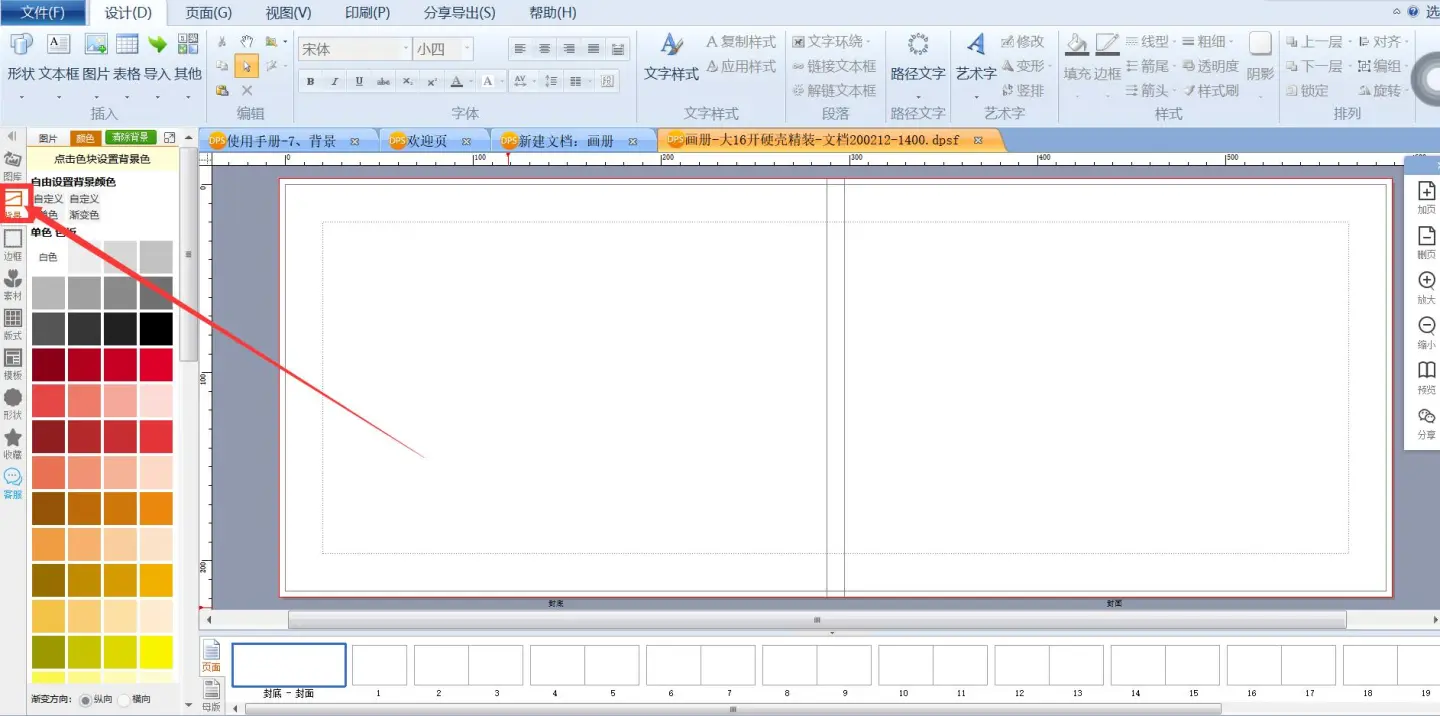This screenshot has height=716, width=1440.
Task: Toggle bold text formatting
Action: (310, 82)
